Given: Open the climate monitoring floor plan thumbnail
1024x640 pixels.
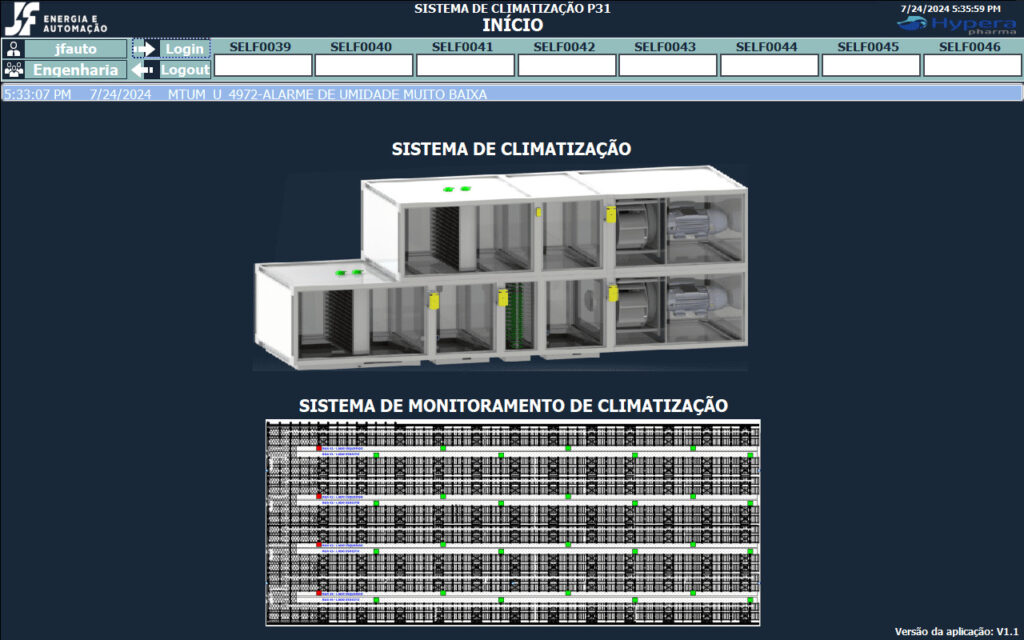Looking at the screenshot, I should (513, 522).
